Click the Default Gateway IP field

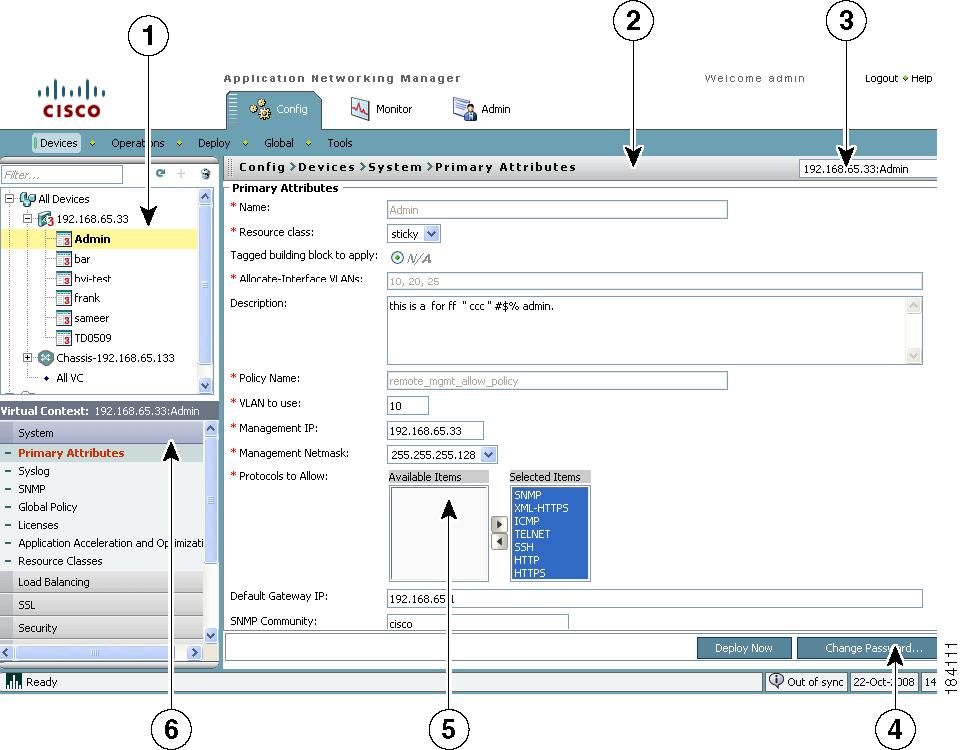click(654, 599)
